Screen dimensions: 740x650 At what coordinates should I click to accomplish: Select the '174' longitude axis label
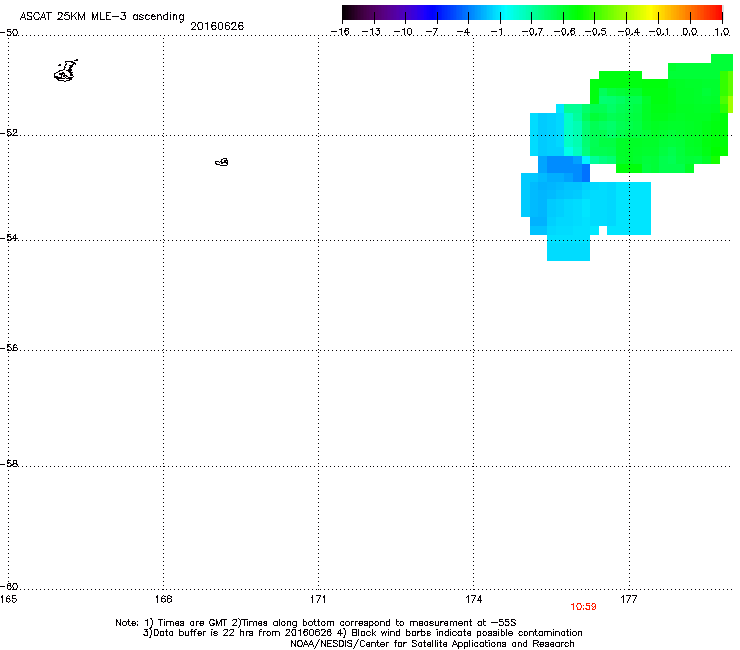coord(473,599)
